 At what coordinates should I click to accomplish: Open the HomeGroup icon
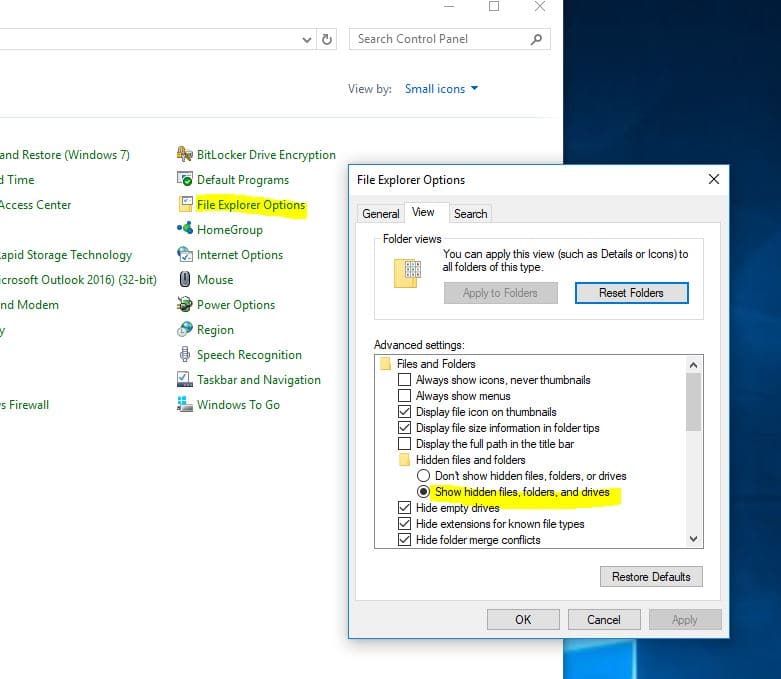point(184,230)
